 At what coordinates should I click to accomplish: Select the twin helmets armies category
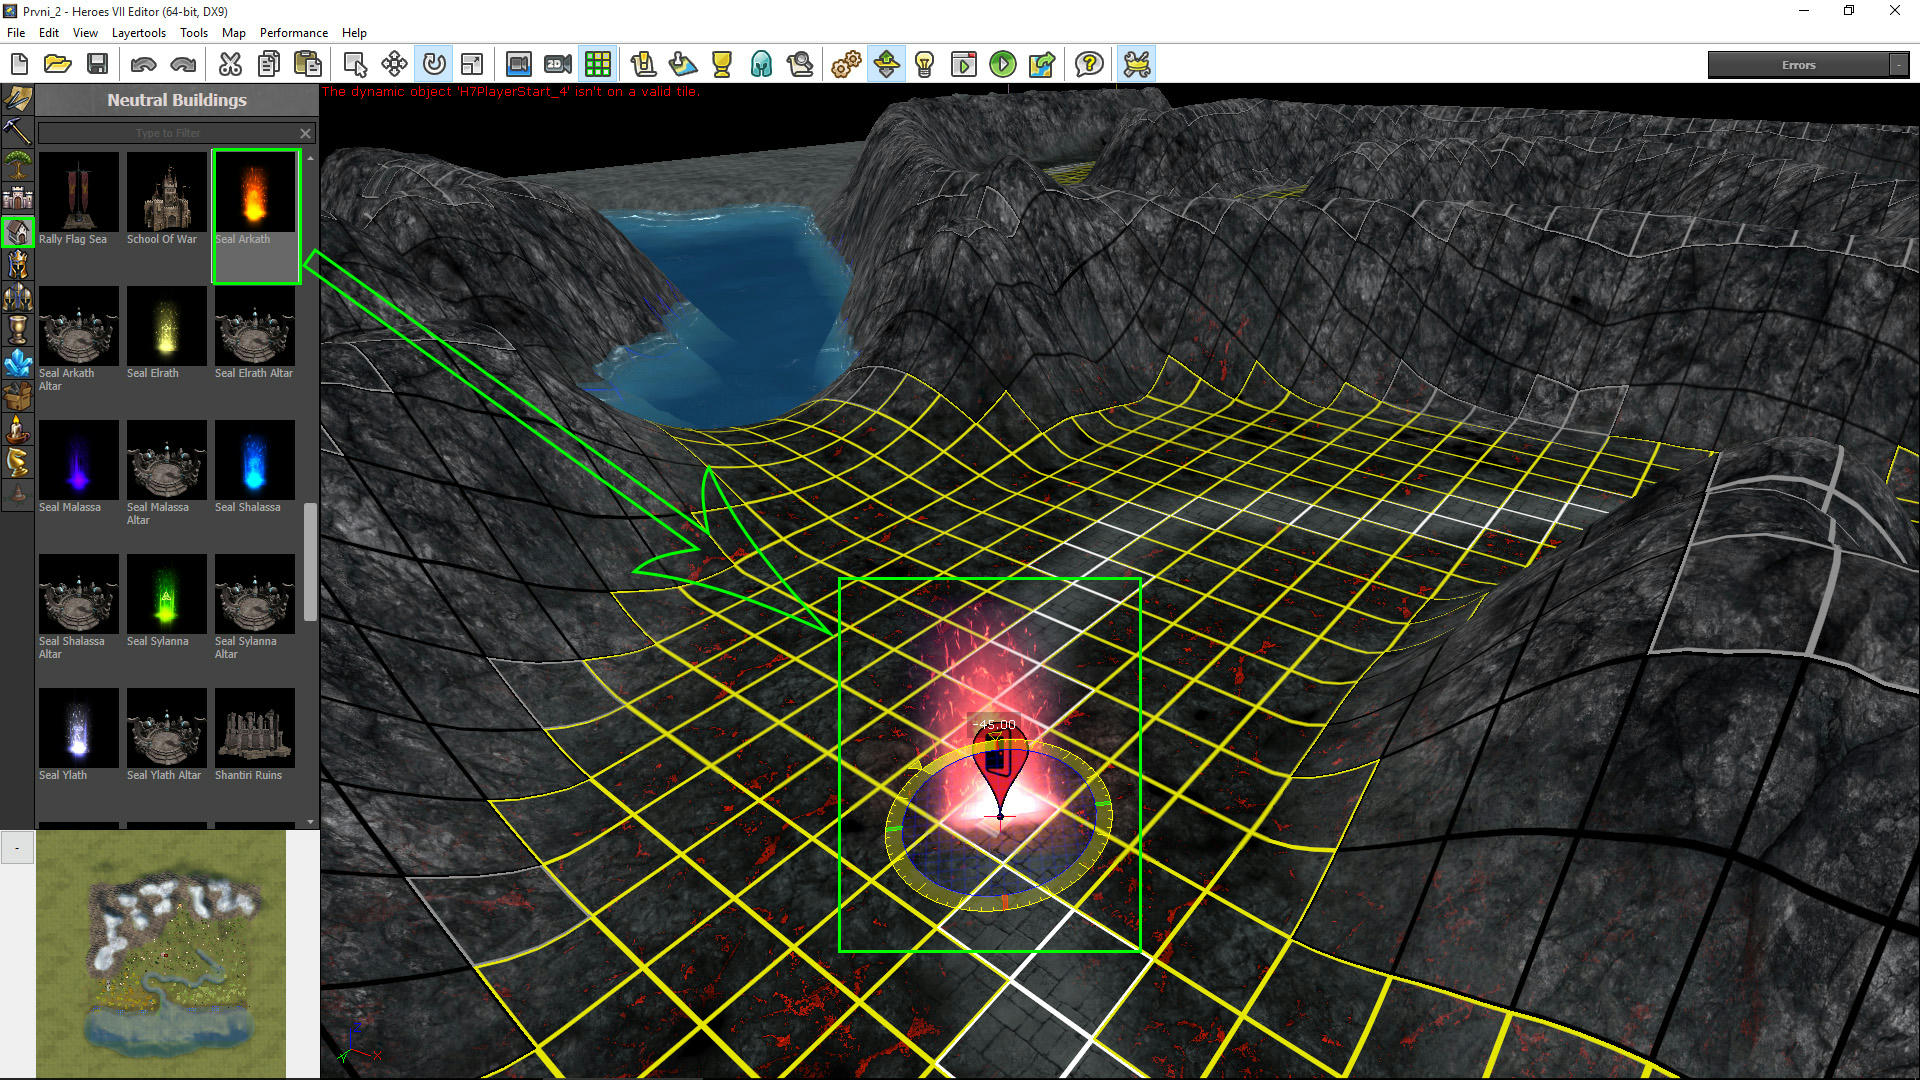(x=18, y=298)
